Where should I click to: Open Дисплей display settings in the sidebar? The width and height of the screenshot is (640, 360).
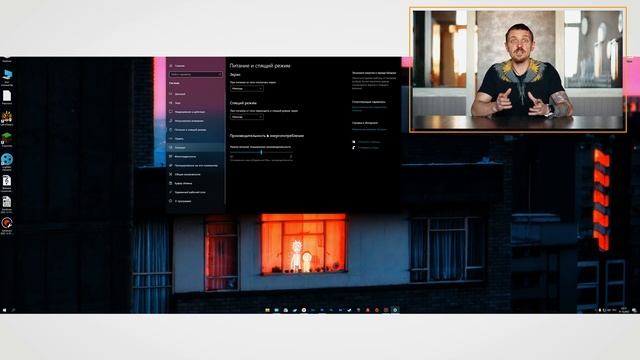coord(178,94)
